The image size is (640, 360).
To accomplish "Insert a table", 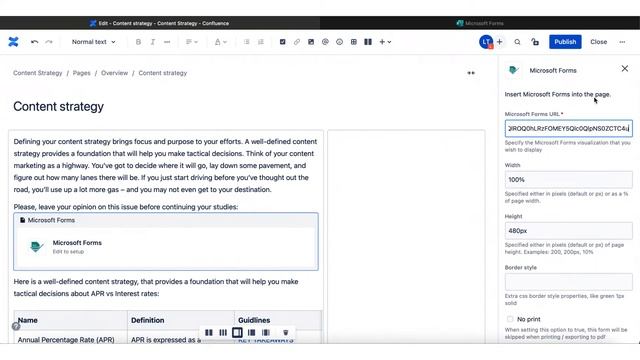I will click(x=354, y=42).
